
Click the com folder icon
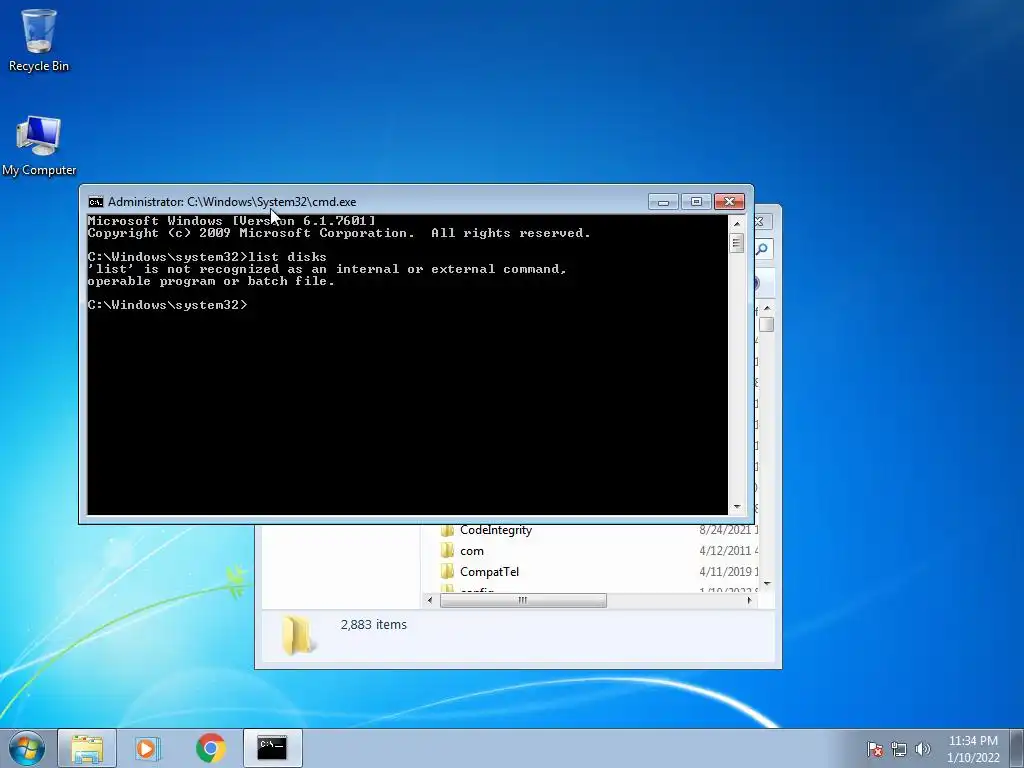pyautogui.click(x=447, y=551)
